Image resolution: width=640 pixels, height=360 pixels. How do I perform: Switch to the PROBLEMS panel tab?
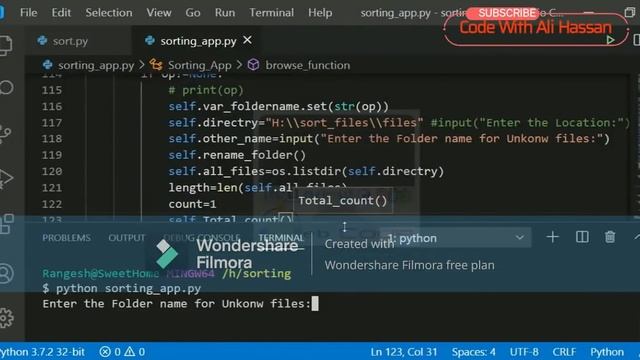tap(66, 238)
